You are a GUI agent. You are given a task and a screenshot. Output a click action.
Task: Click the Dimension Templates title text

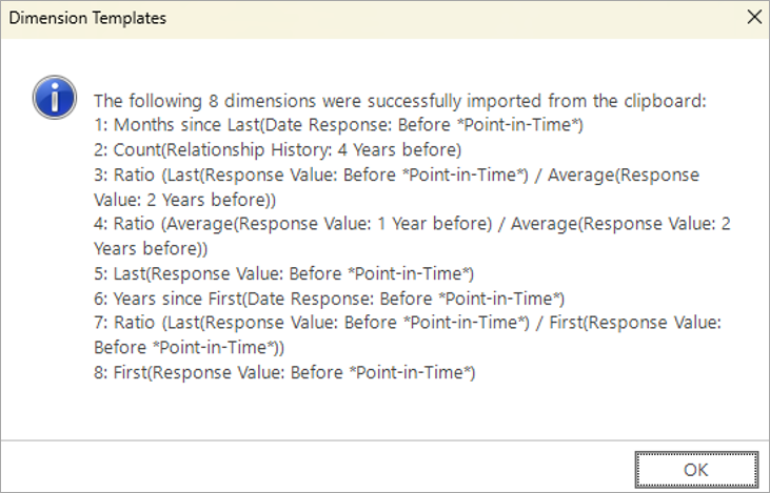(88, 18)
